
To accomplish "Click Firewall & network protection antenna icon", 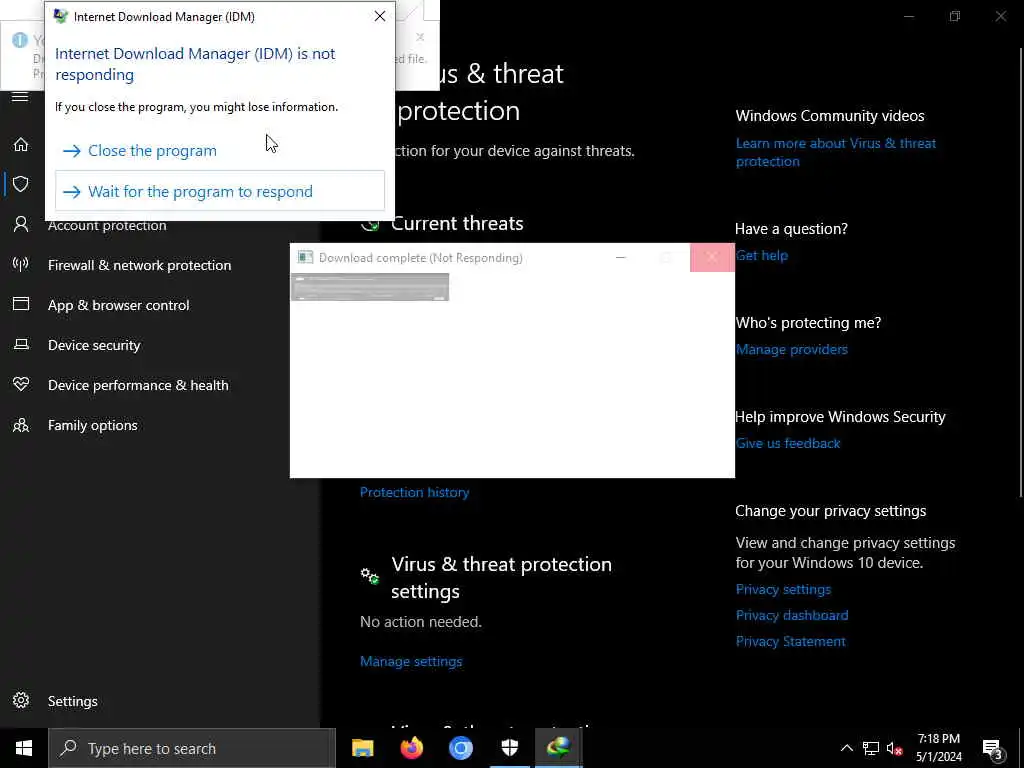I will point(21,264).
